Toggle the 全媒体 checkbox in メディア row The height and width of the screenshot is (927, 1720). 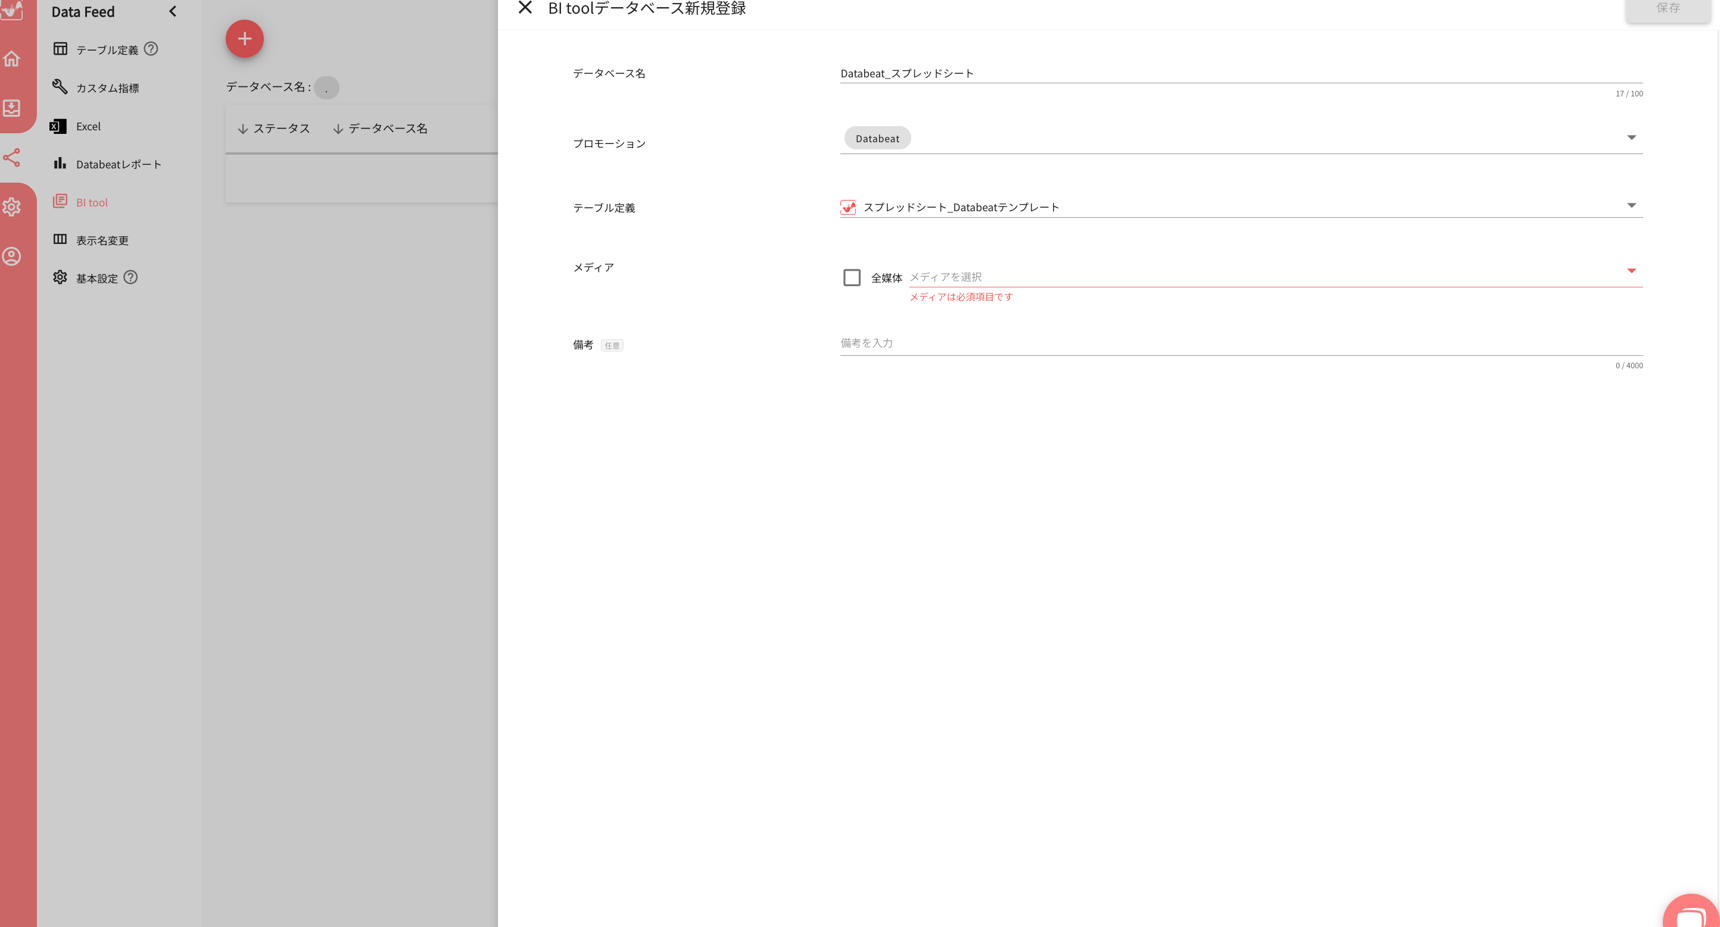click(851, 277)
